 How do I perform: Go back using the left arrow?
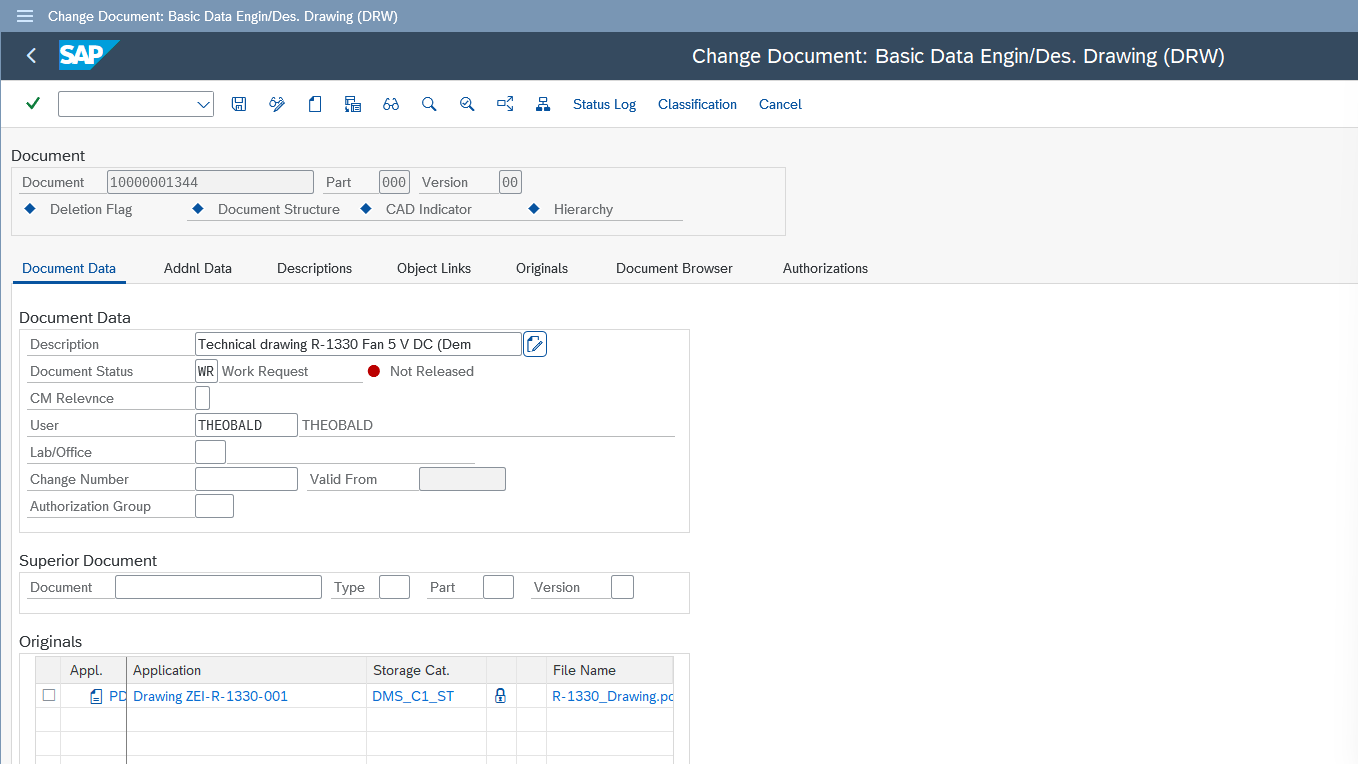pos(31,56)
